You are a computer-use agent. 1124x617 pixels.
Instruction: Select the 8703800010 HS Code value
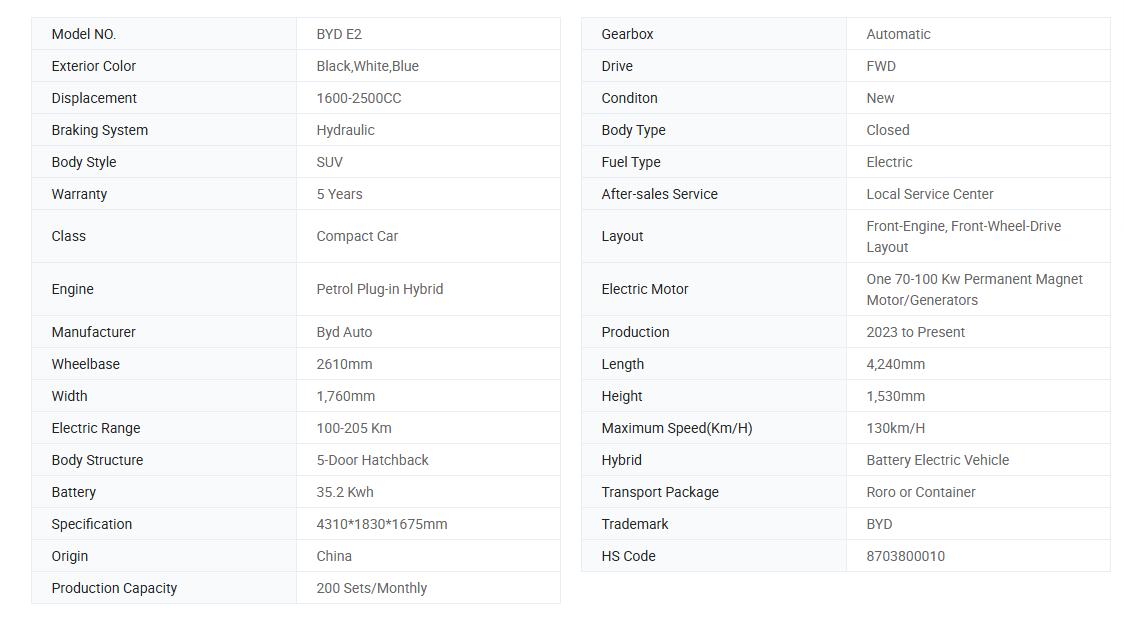coord(905,556)
